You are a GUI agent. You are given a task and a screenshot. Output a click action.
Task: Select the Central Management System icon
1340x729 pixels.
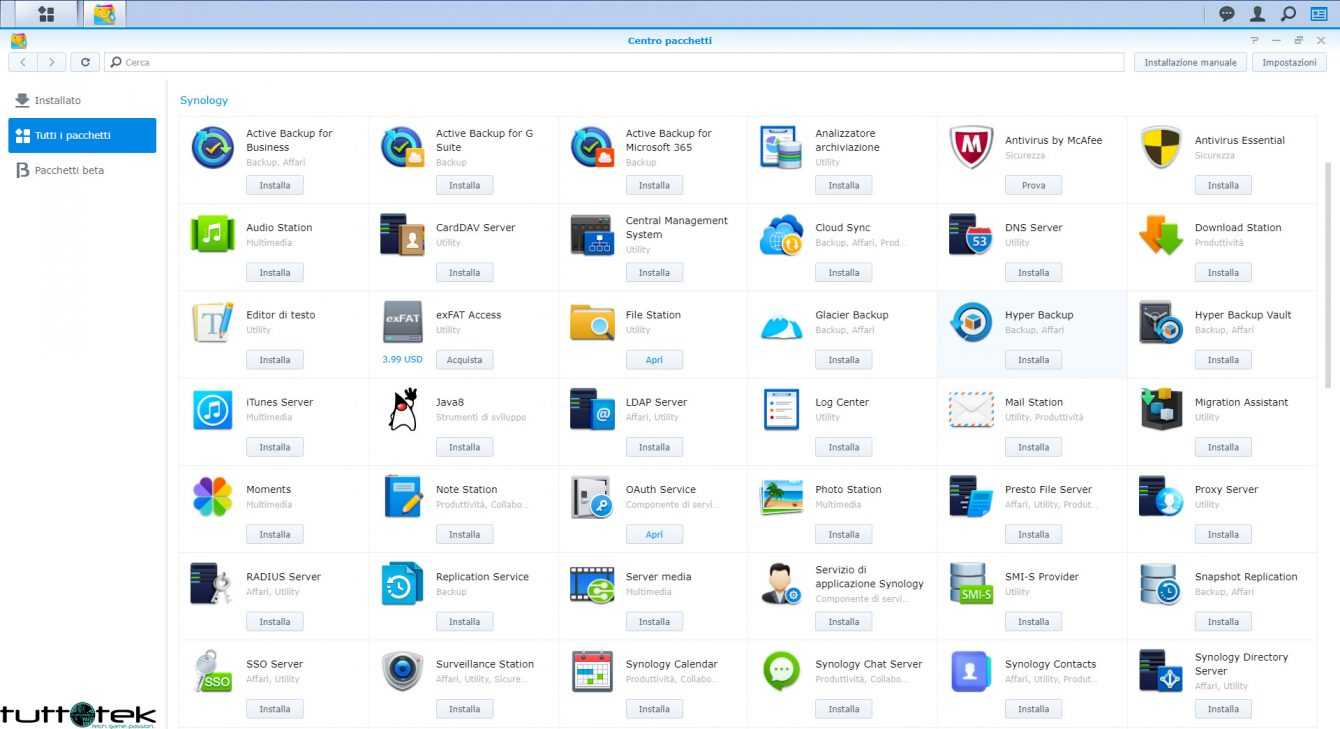[x=592, y=235]
